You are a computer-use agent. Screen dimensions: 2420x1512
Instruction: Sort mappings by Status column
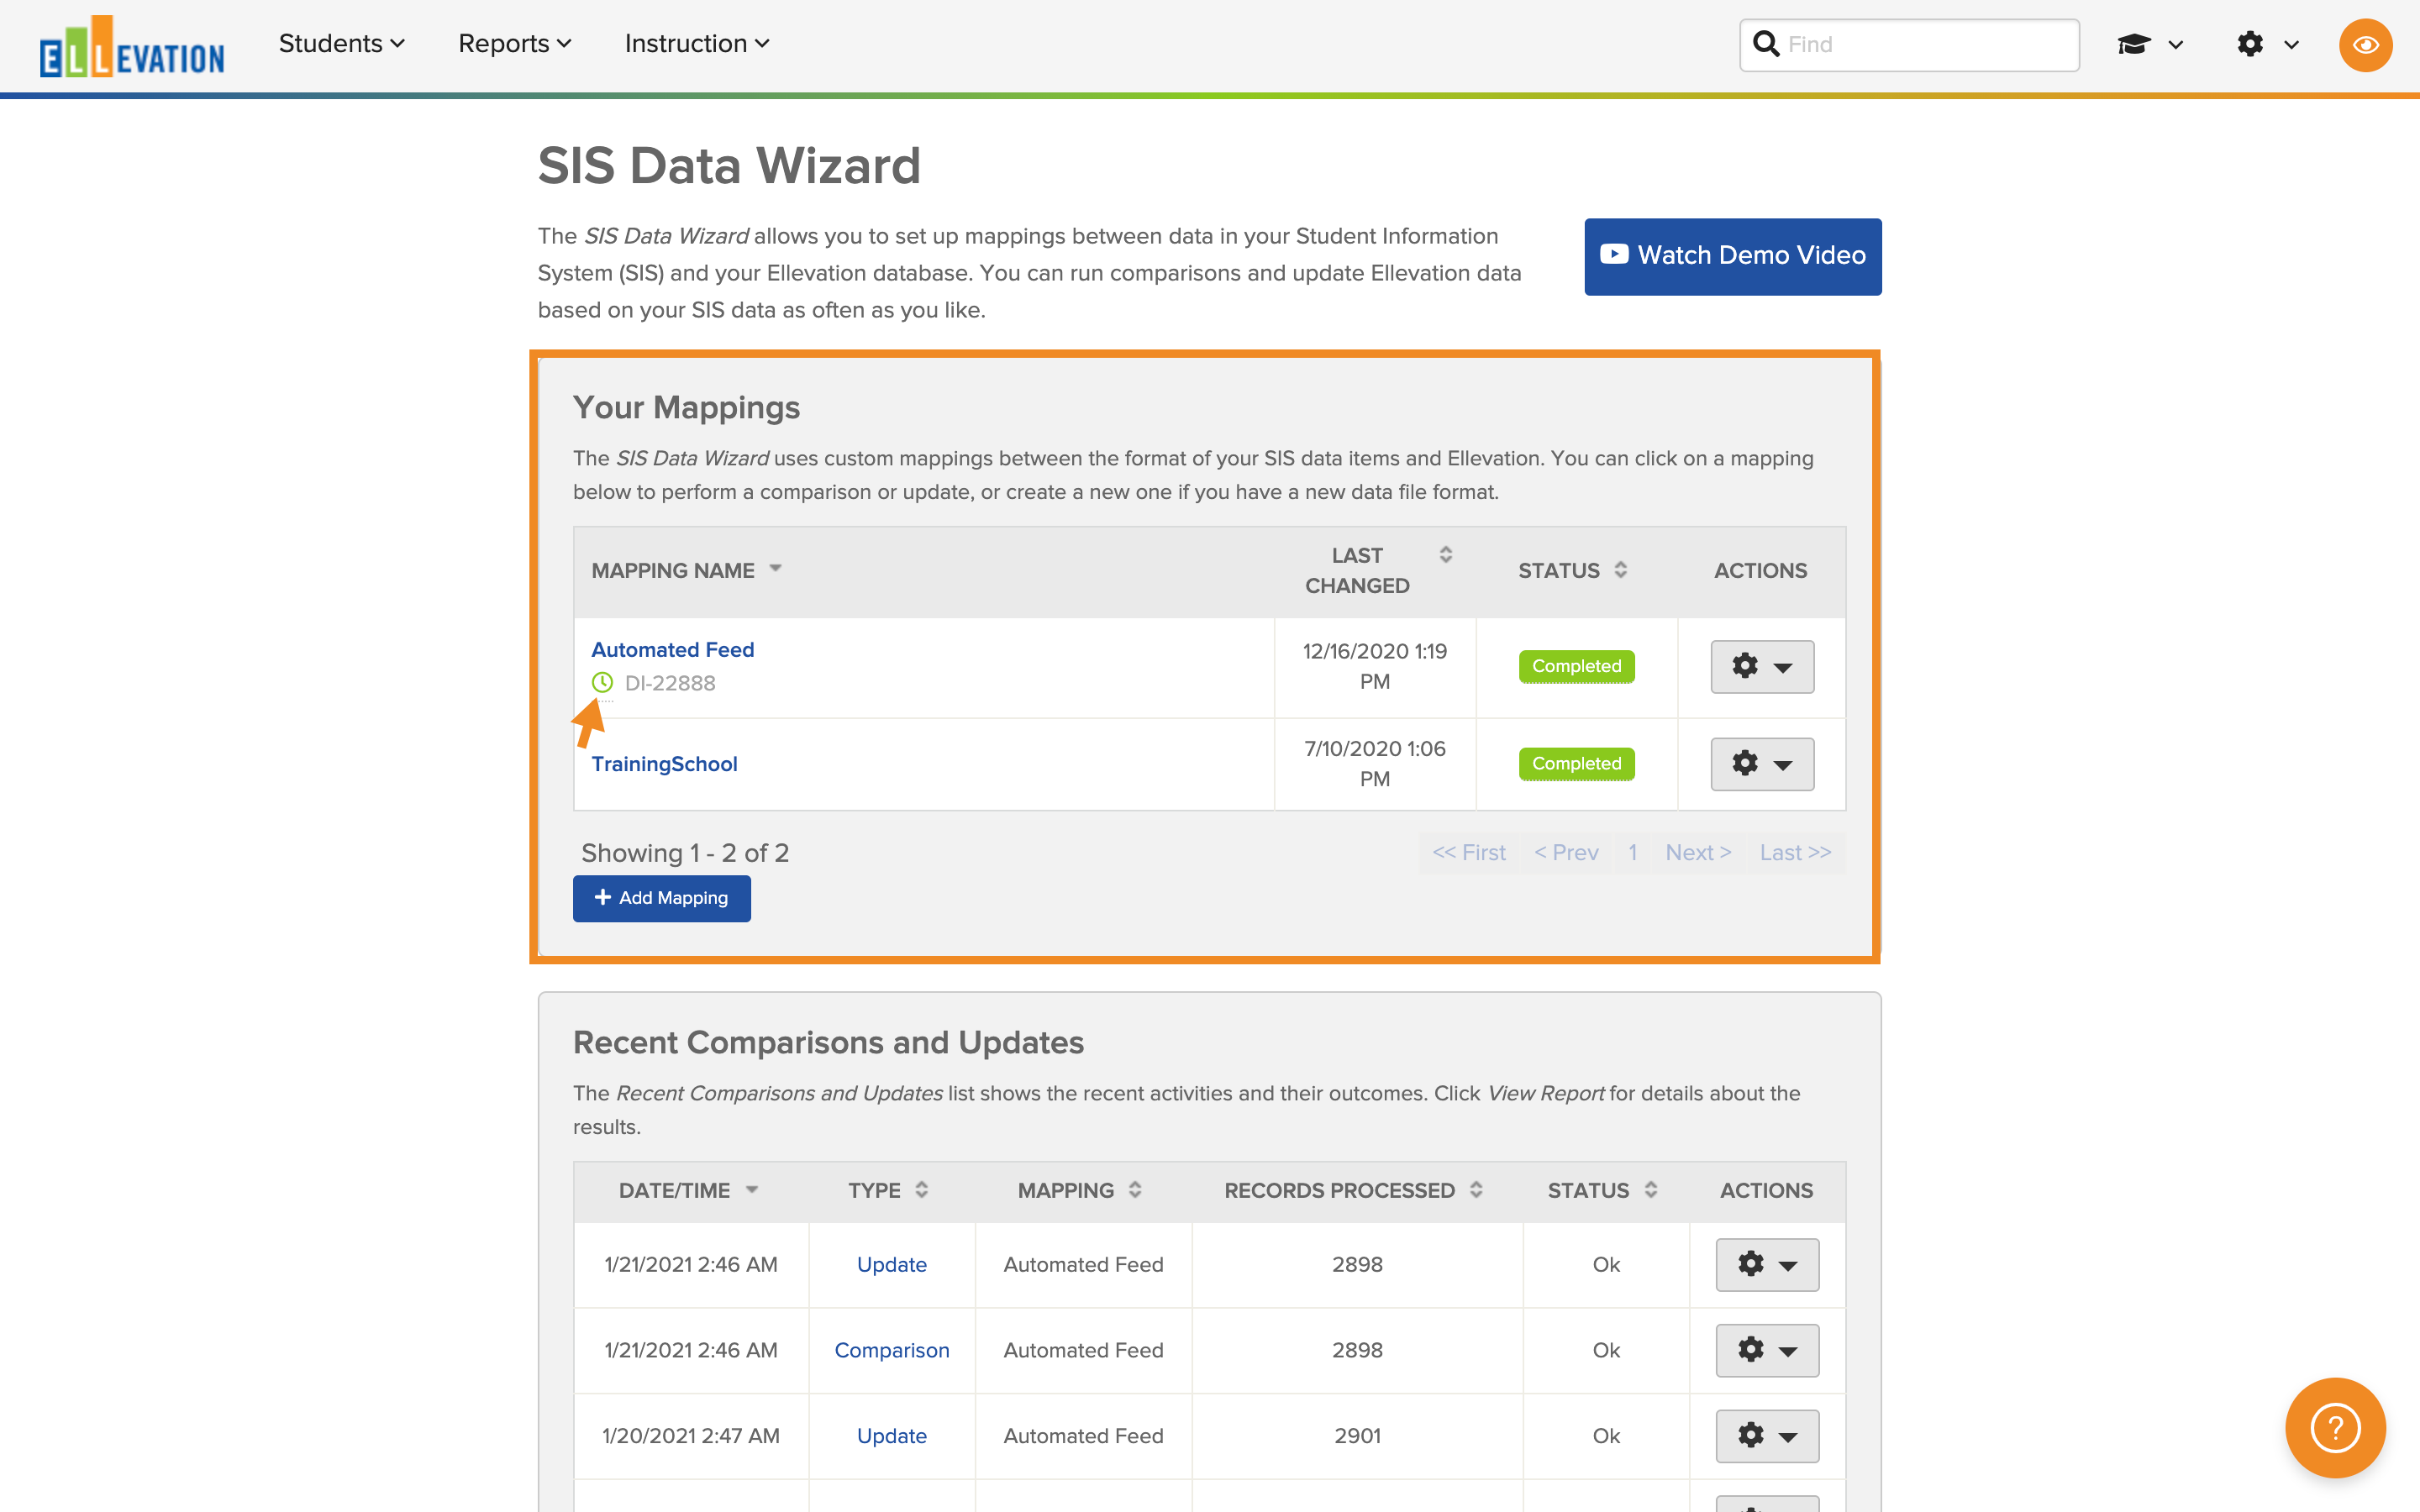pyautogui.click(x=1573, y=570)
